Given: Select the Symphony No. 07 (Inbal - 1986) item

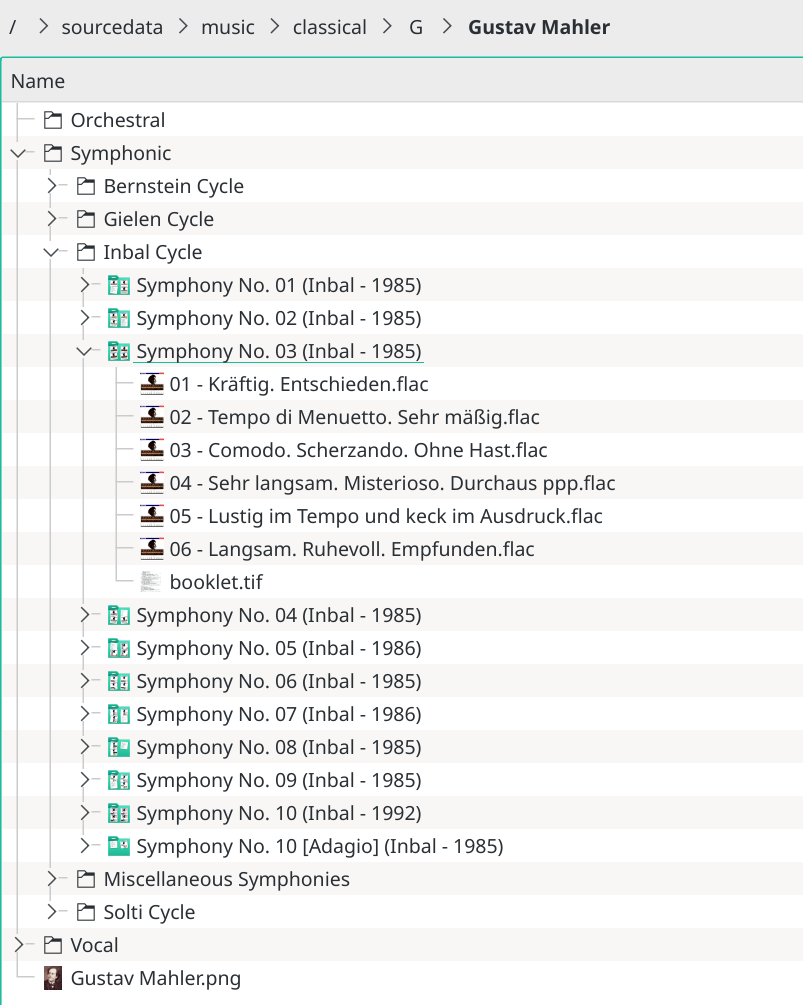Looking at the screenshot, I should [280, 713].
